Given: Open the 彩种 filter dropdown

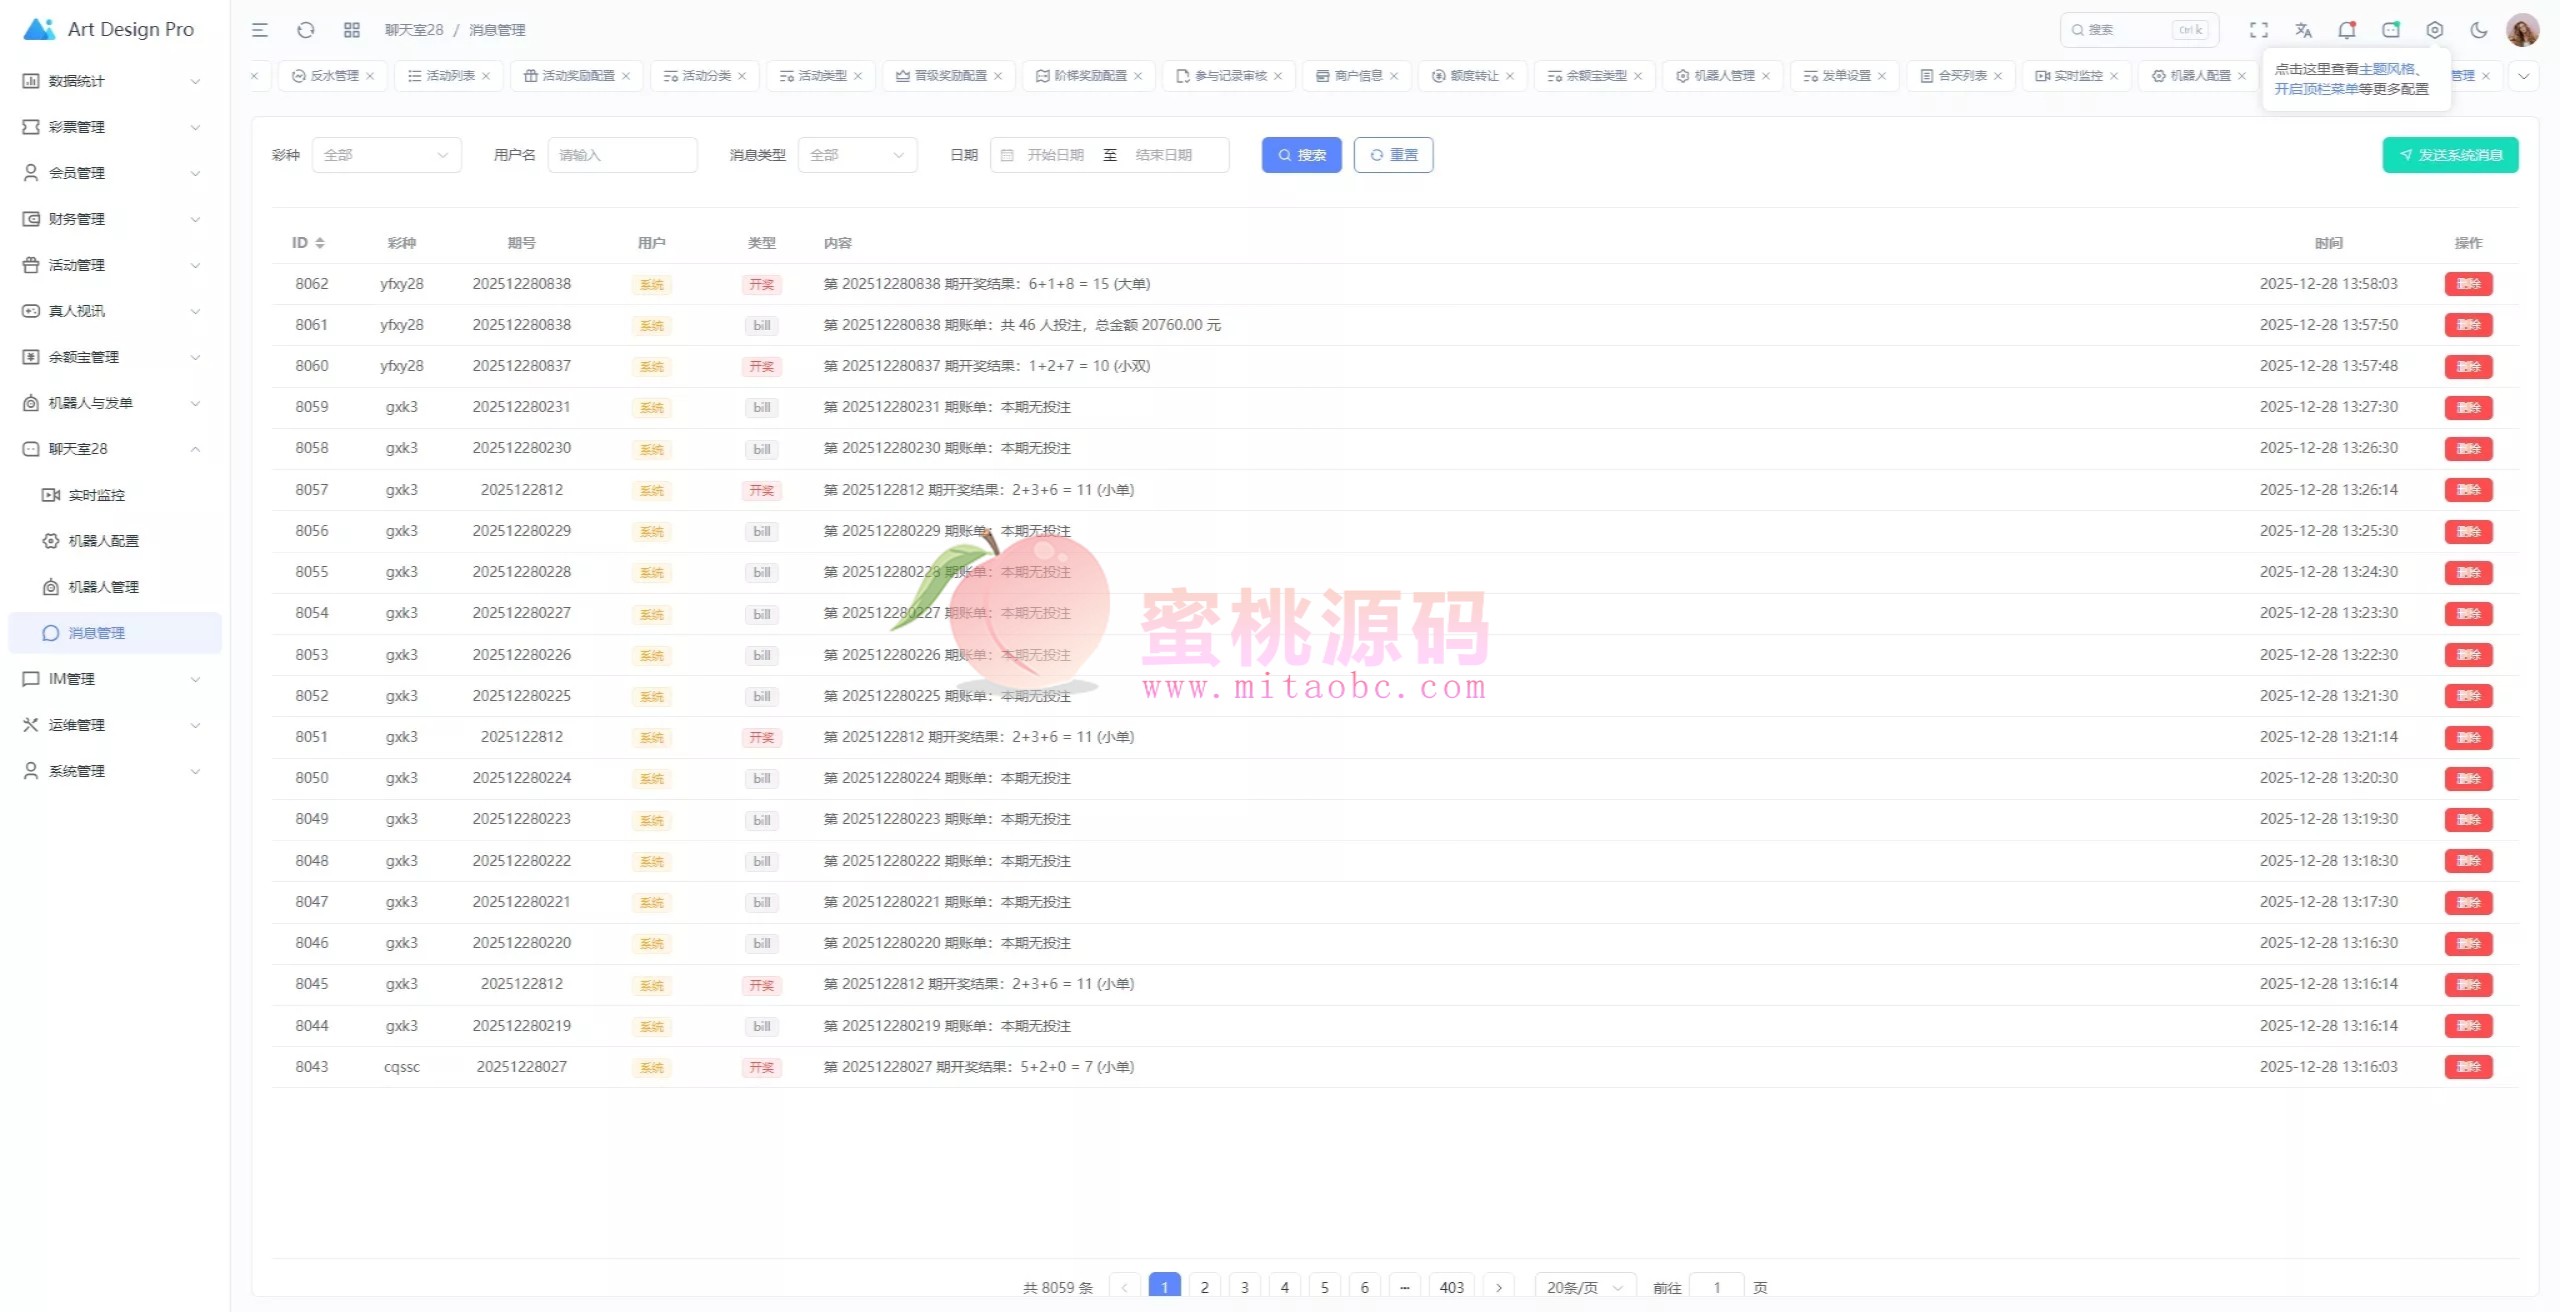Looking at the screenshot, I should [386, 155].
